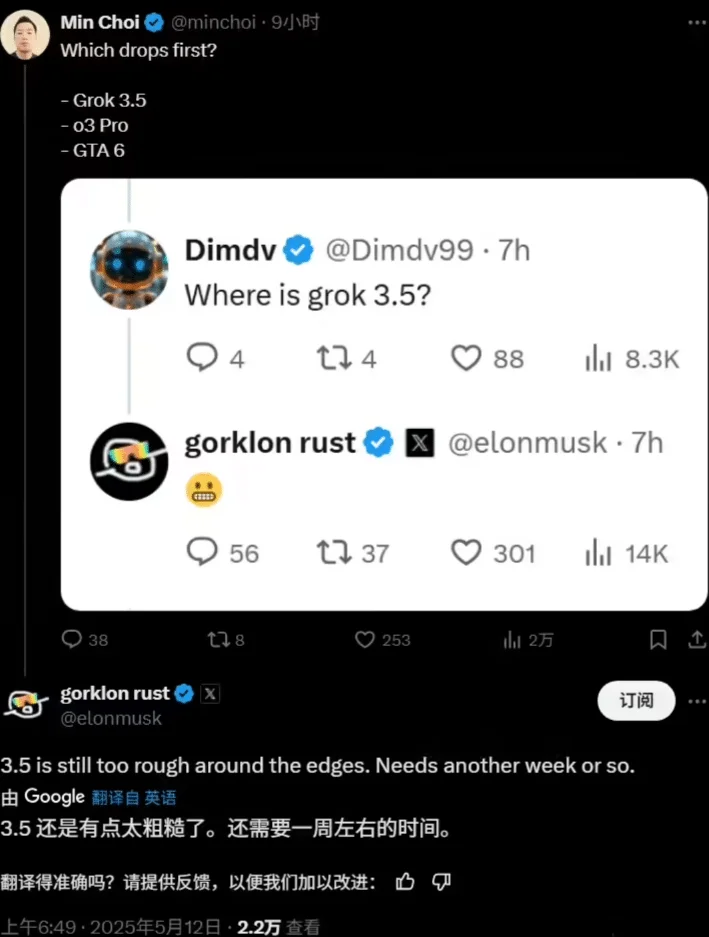Click the 订阅 subscribe button
The image size is (709, 937).
point(636,700)
